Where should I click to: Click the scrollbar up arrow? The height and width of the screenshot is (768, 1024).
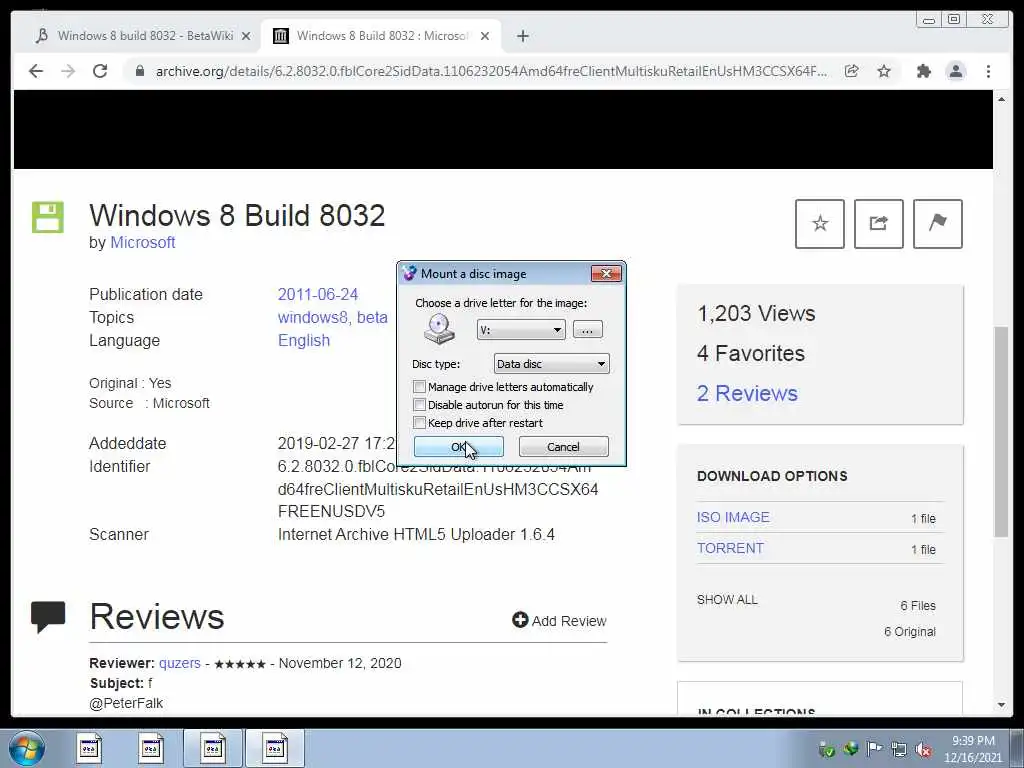[x=1001, y=99]
